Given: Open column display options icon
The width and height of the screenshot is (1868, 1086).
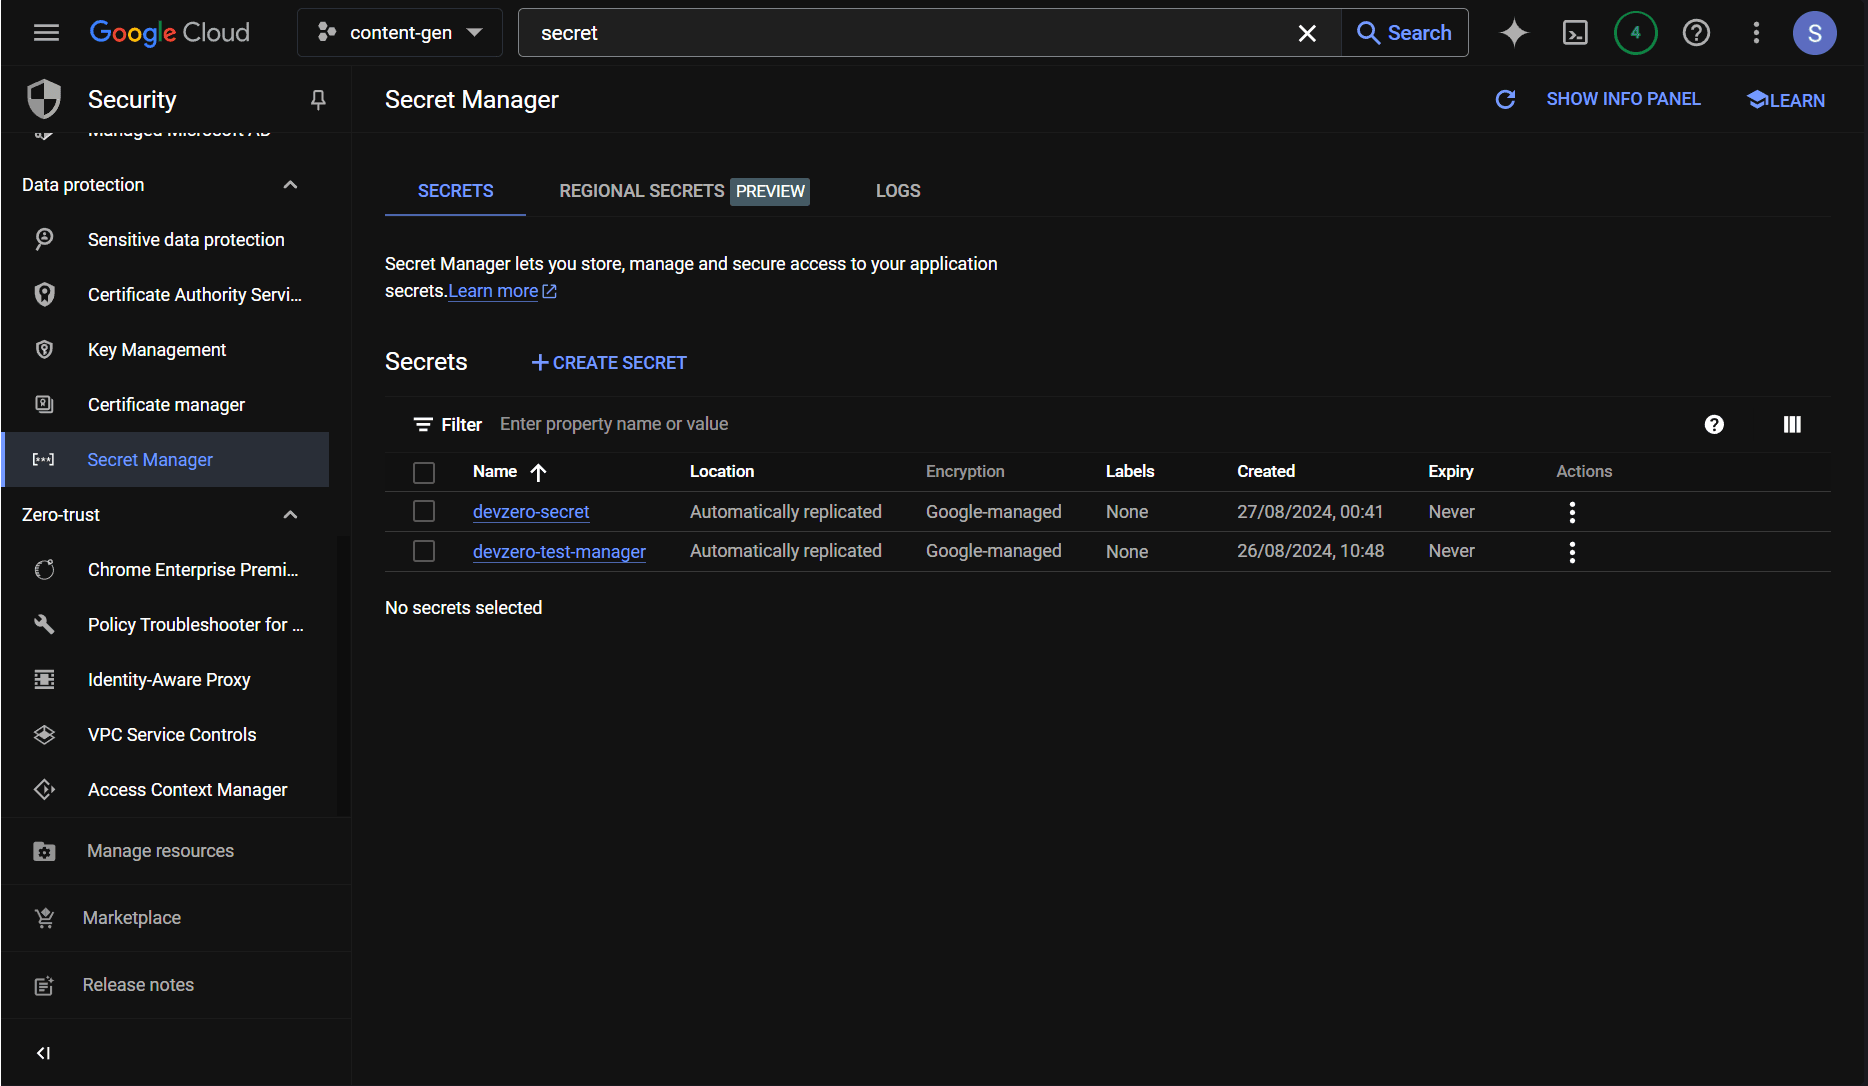Looking at the screenshot, I should (x=1792, y=424).
